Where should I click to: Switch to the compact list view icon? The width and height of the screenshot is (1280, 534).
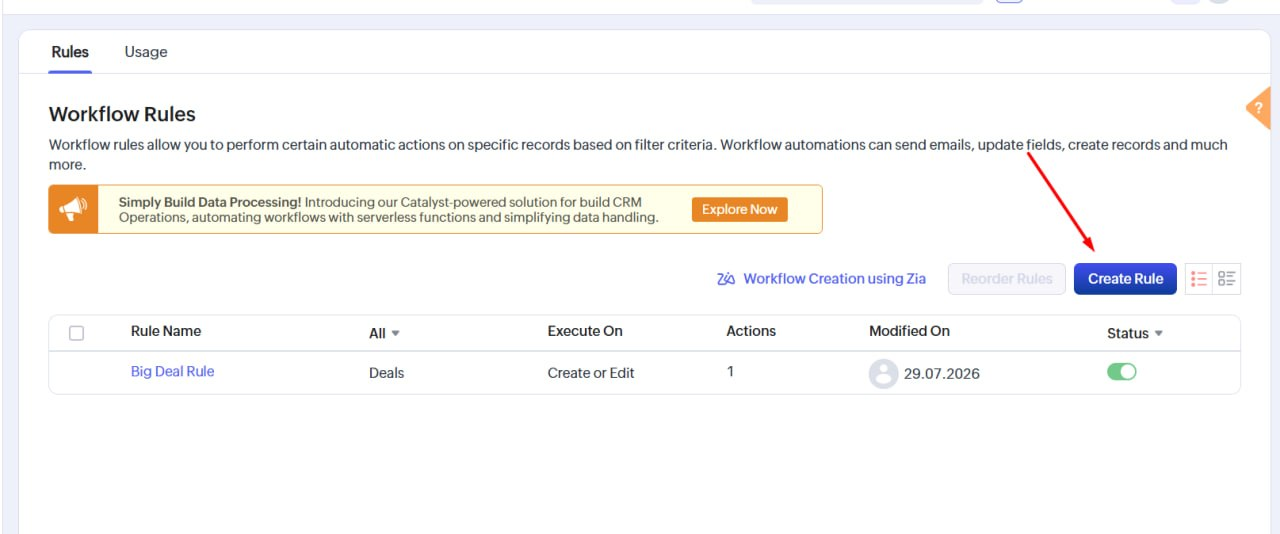tap(1199, 279)
